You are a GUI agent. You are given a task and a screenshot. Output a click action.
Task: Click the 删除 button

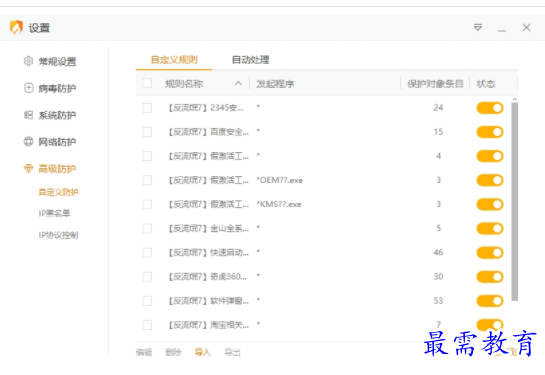[173, 352]
